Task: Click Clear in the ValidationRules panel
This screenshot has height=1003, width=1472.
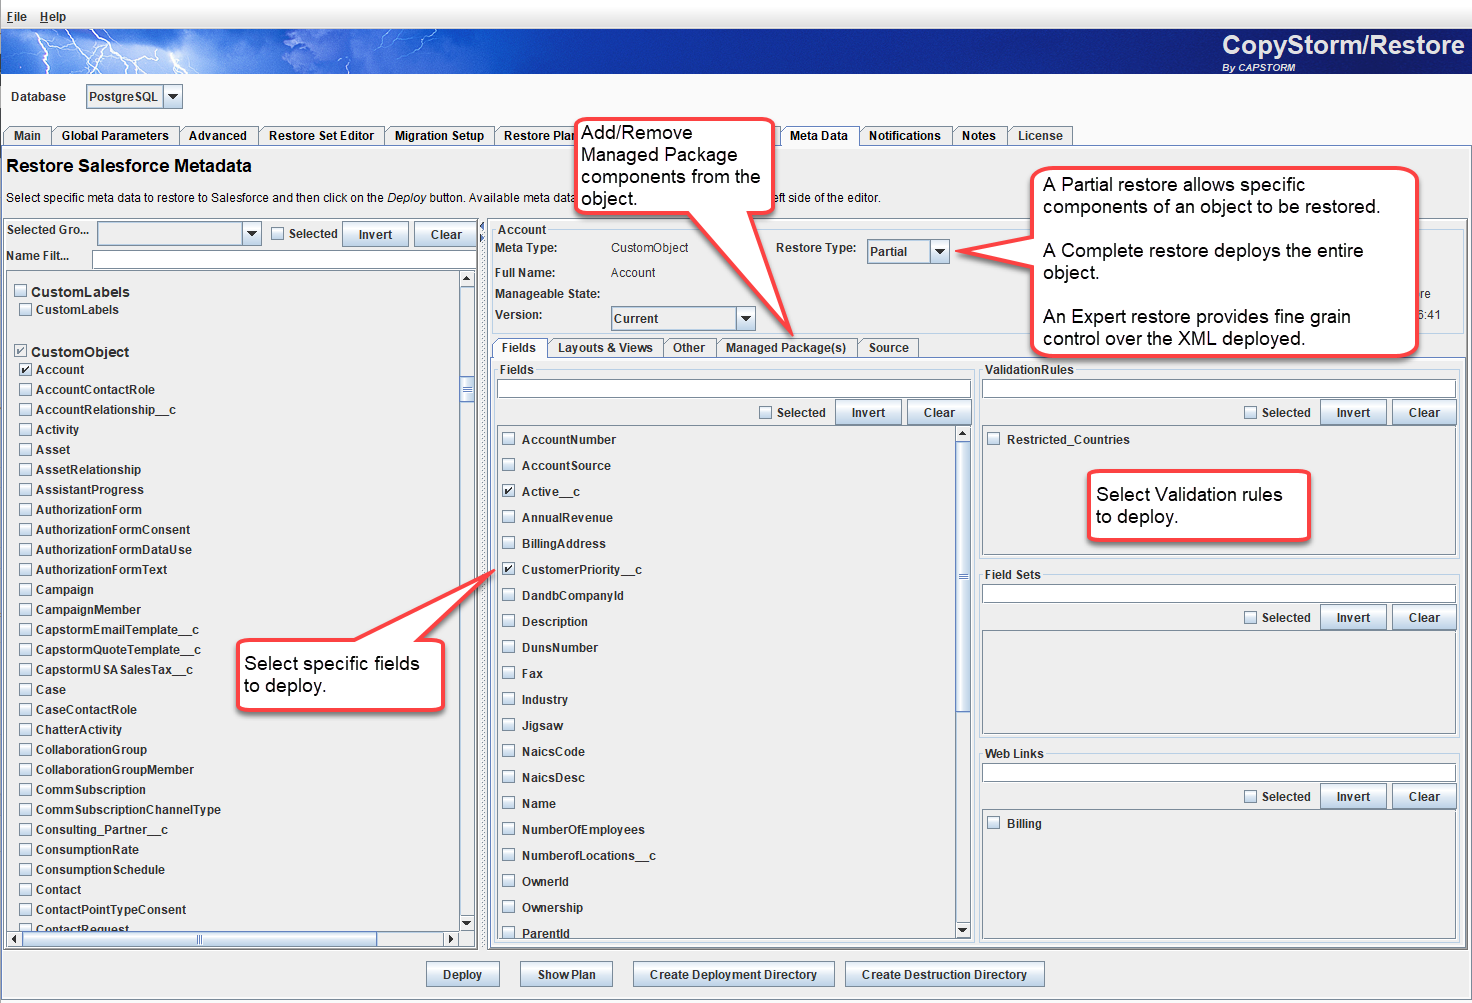Action: click(1424, 412)
